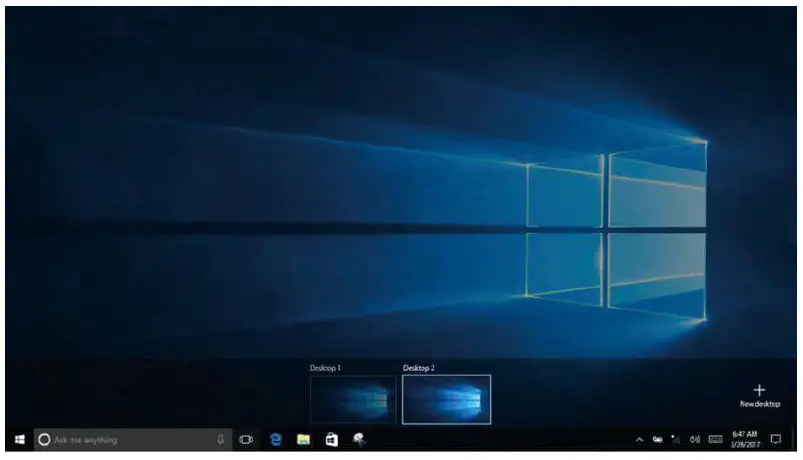The image size is (803, 460).
Task: Click the Cortana circle icon
Action: [x=44, y=440]
